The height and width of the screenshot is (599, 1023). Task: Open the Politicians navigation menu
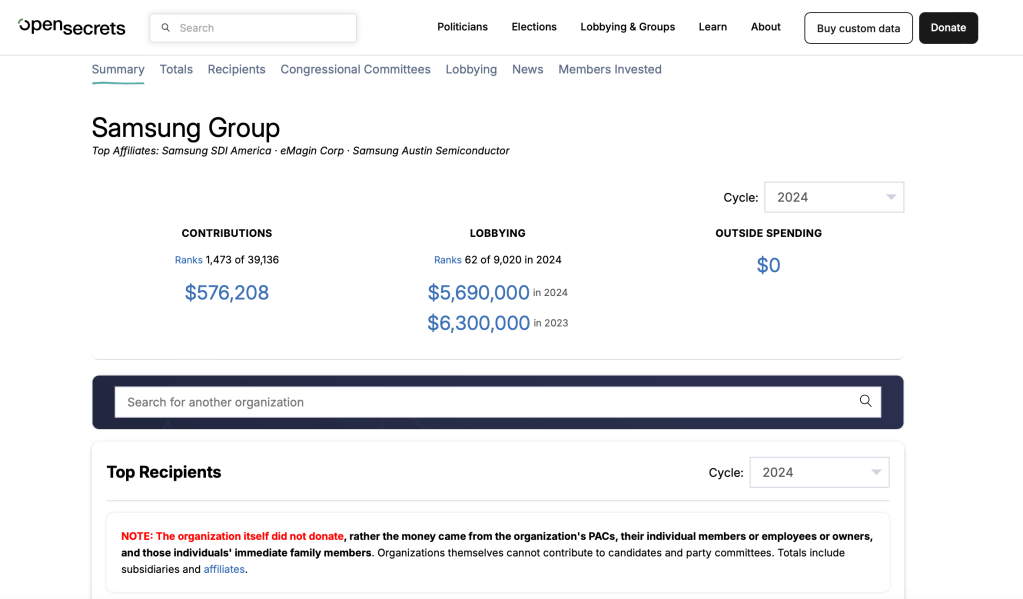[x=462, y=27]
